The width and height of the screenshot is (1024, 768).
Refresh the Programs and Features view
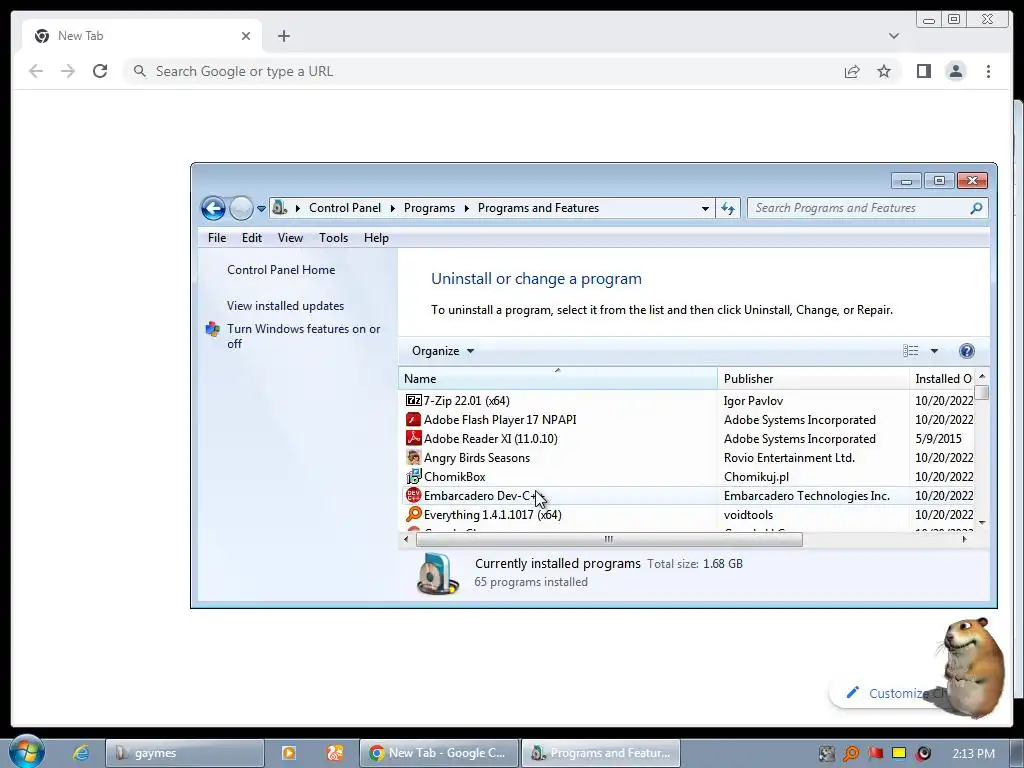point(728,208)
